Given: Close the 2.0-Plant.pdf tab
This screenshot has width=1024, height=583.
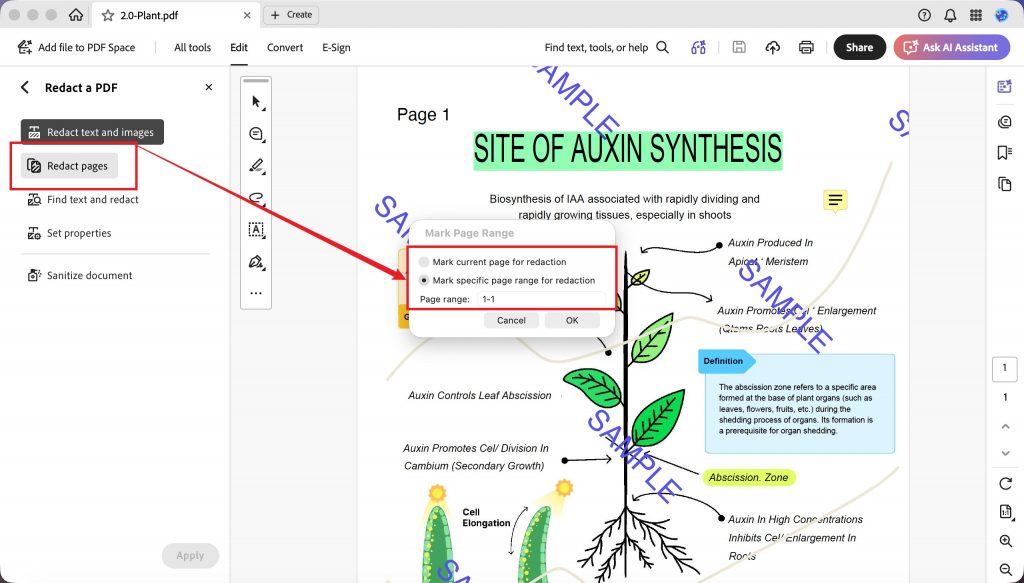Looking at the screenshot, I should click(247, 15).
